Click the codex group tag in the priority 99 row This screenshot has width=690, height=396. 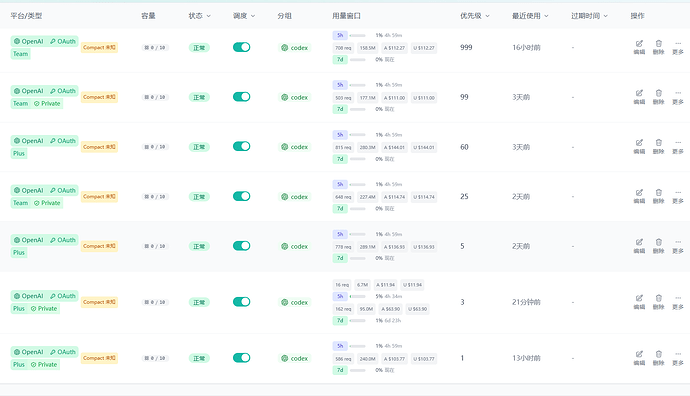click(295, 97)
